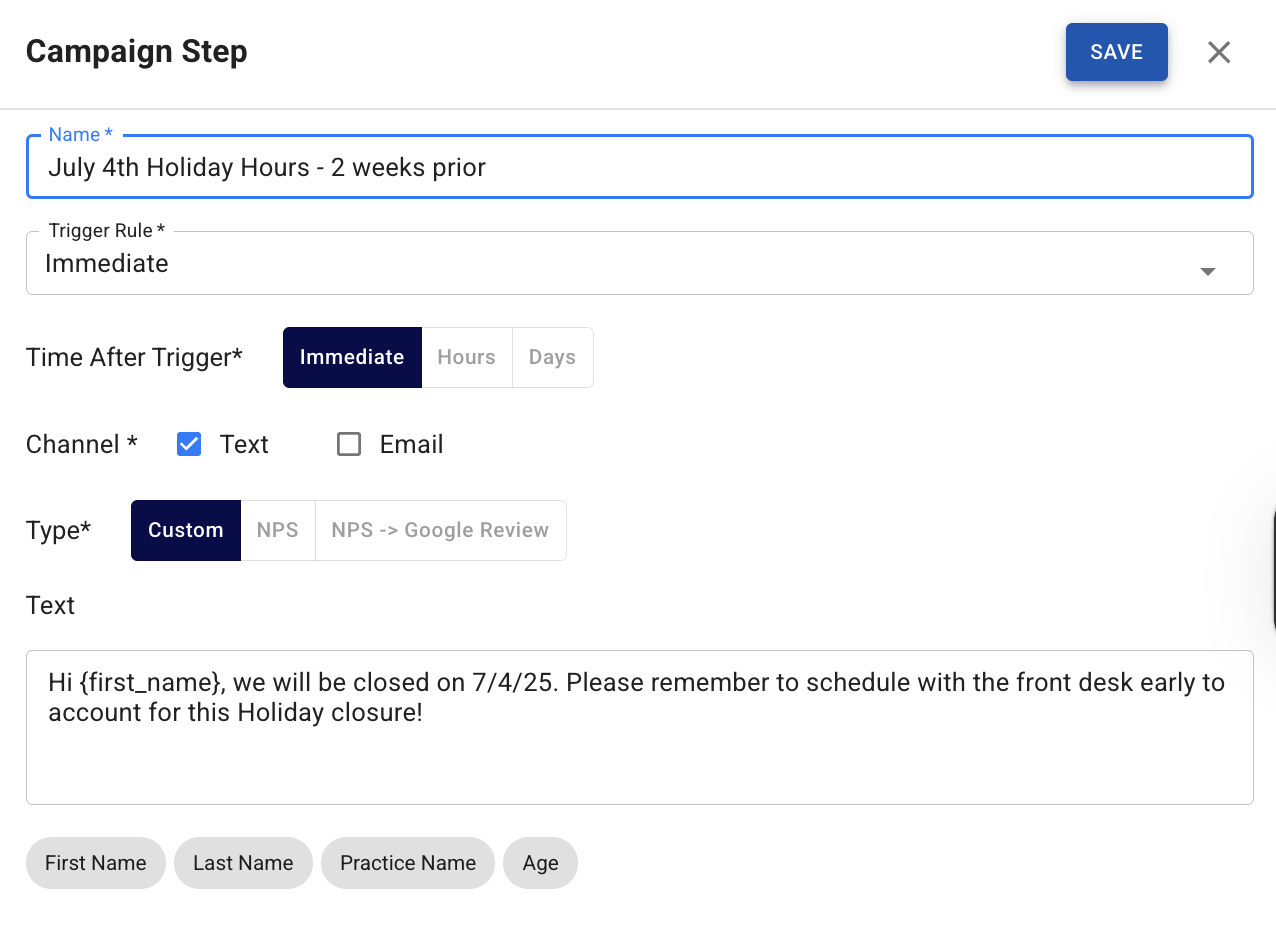Insert the Practice Name variable chip
Viewport: 1276px width, 942px height.
[x=407, y=863]
